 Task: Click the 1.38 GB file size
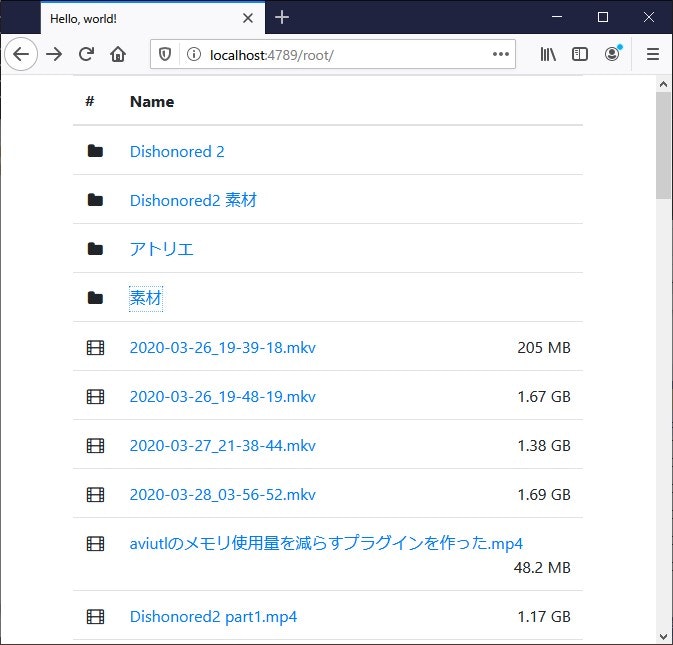[544, 446]
